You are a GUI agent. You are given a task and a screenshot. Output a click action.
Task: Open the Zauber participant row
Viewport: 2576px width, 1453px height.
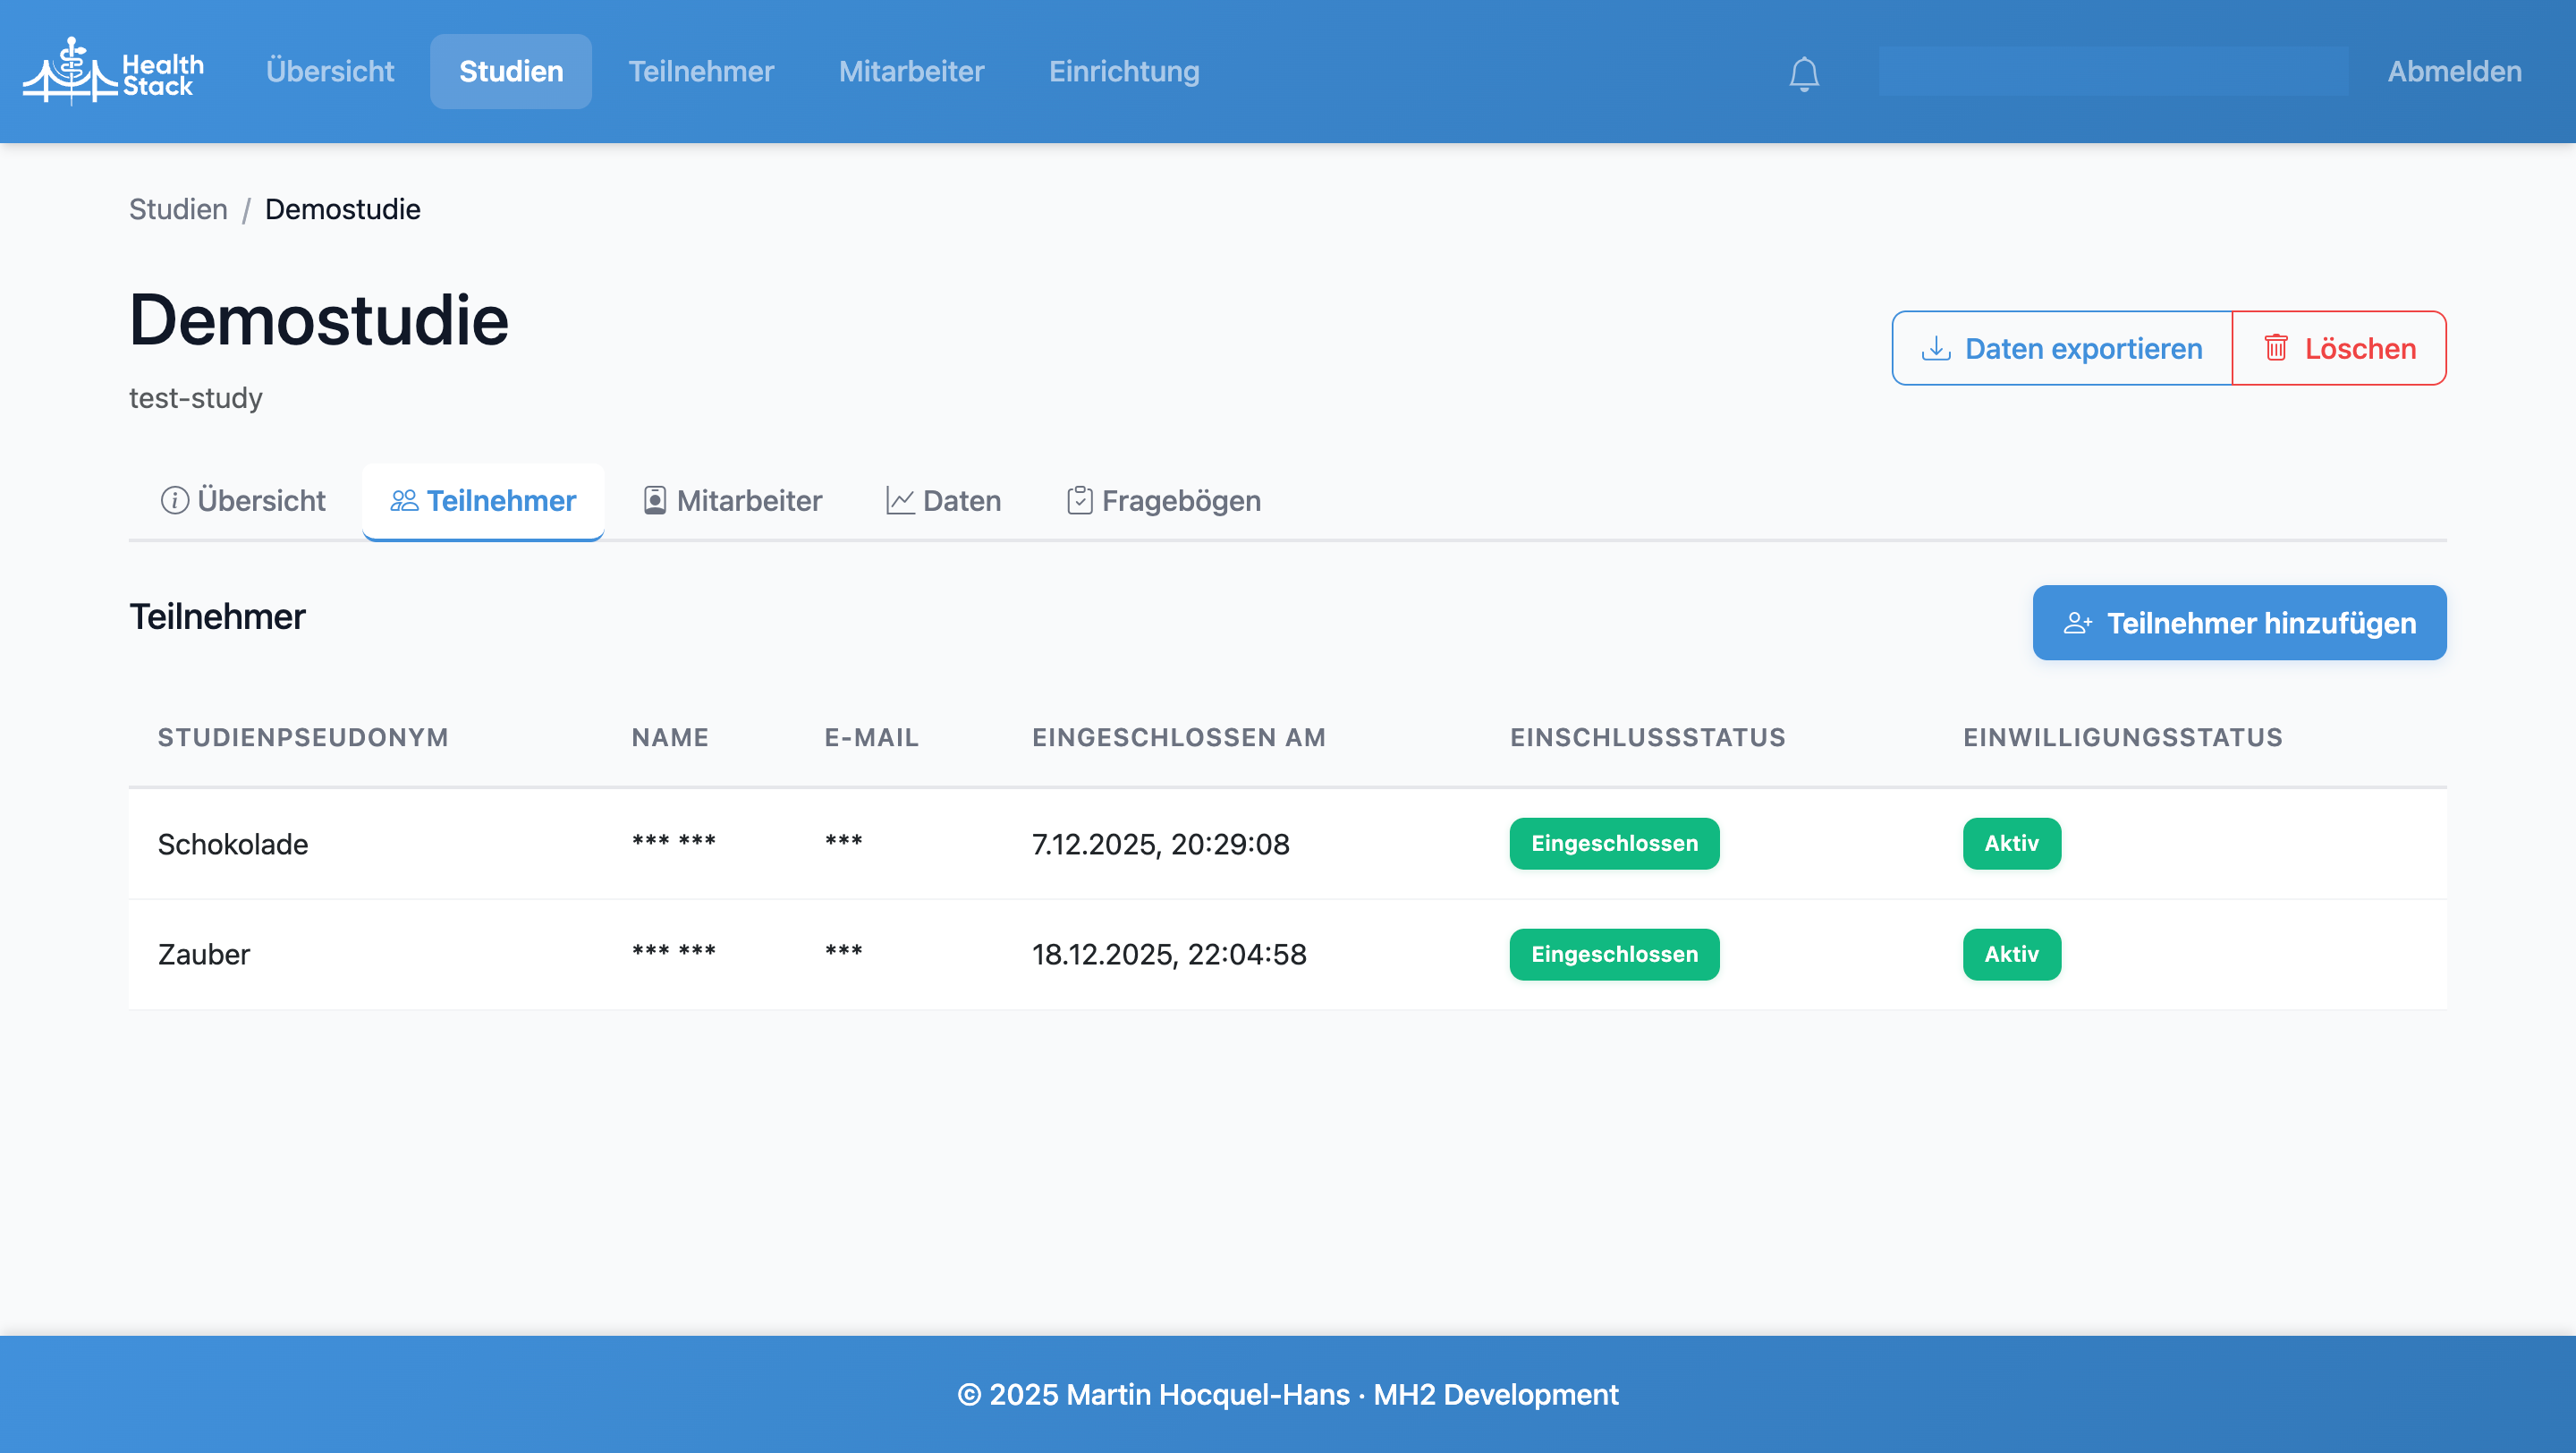204,954
